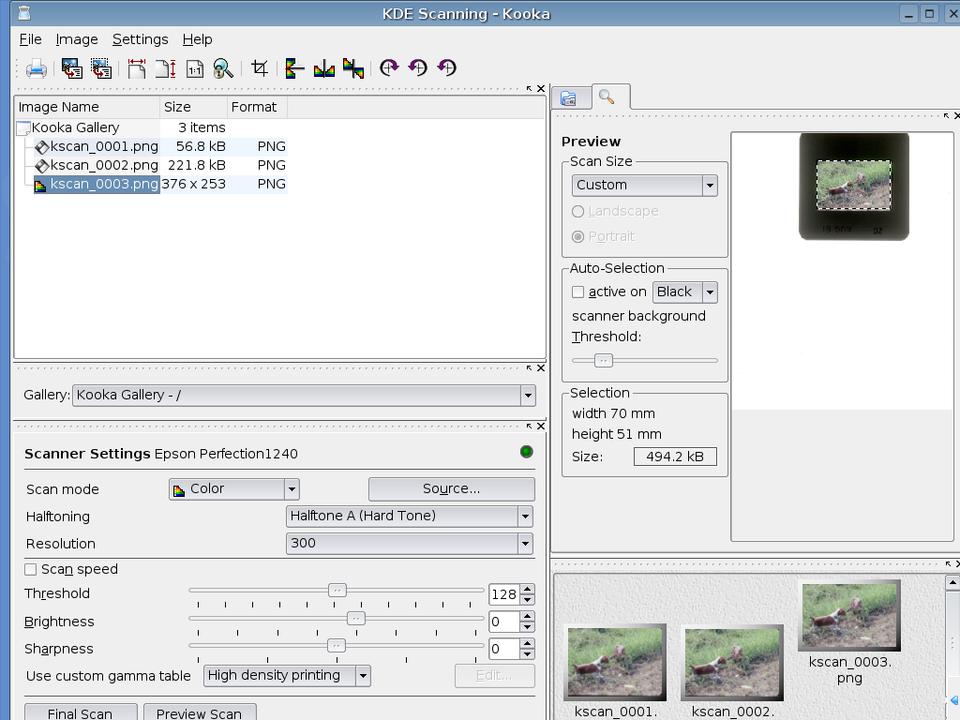Click the Brightness slider handle
Screen dimensions: 960x720
pos(355,619)
